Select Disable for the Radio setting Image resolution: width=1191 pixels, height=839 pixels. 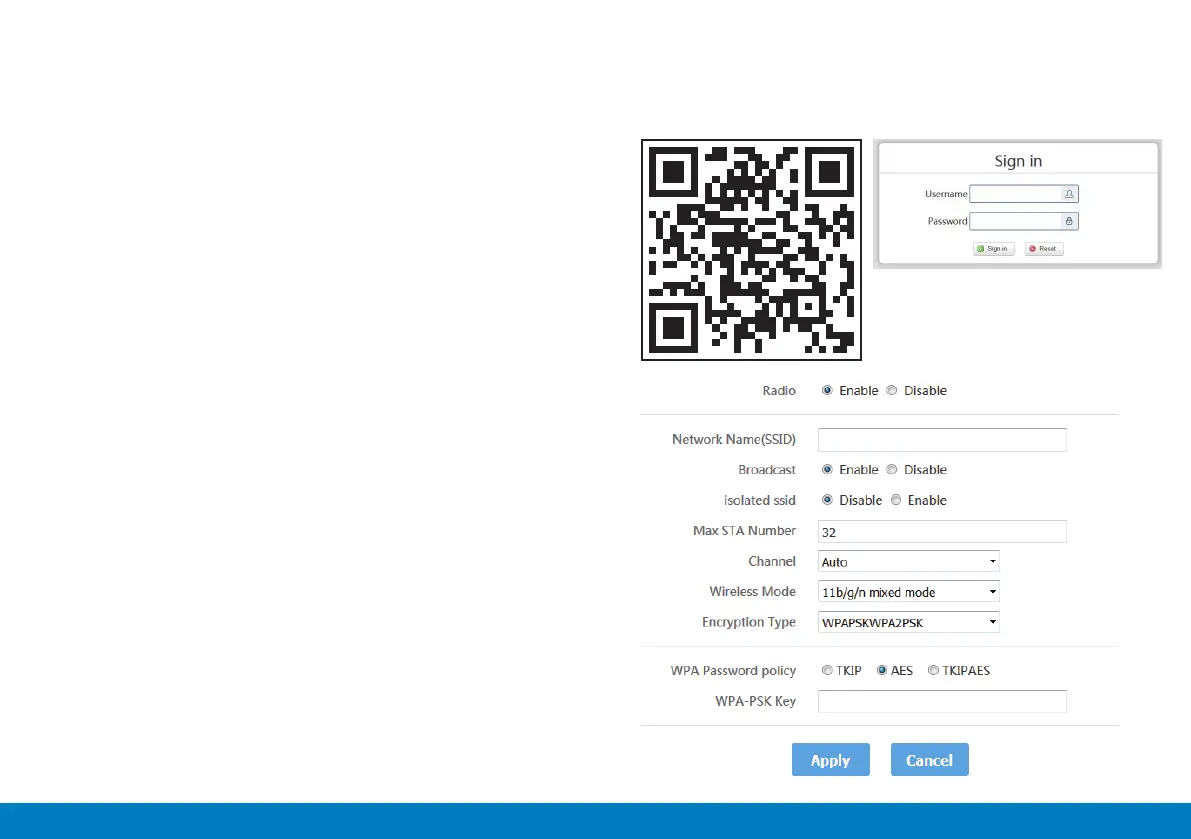(x=892, y=390)
